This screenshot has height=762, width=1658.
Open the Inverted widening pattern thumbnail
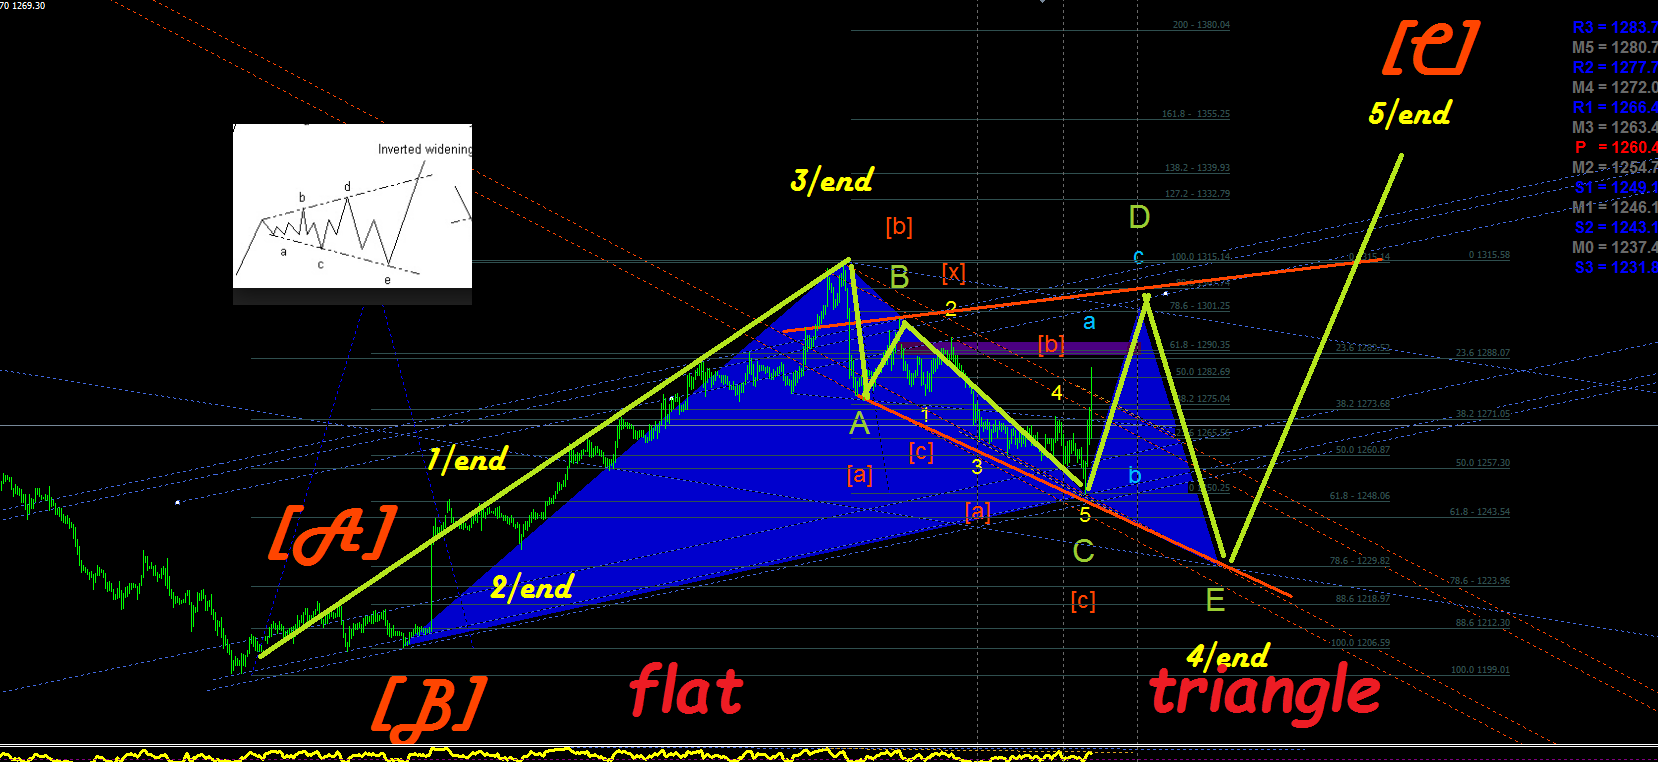pyautogui.click(x=352, y=206)
